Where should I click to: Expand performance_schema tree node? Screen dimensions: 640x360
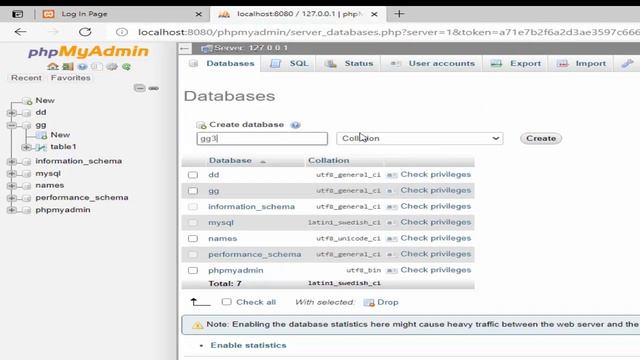[x=12, y=198]
